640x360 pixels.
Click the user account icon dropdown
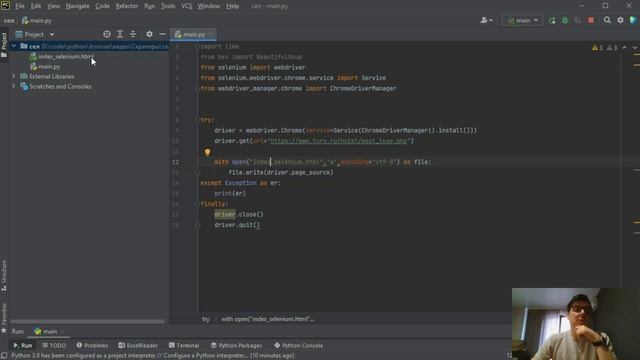(x=486, y=20)
